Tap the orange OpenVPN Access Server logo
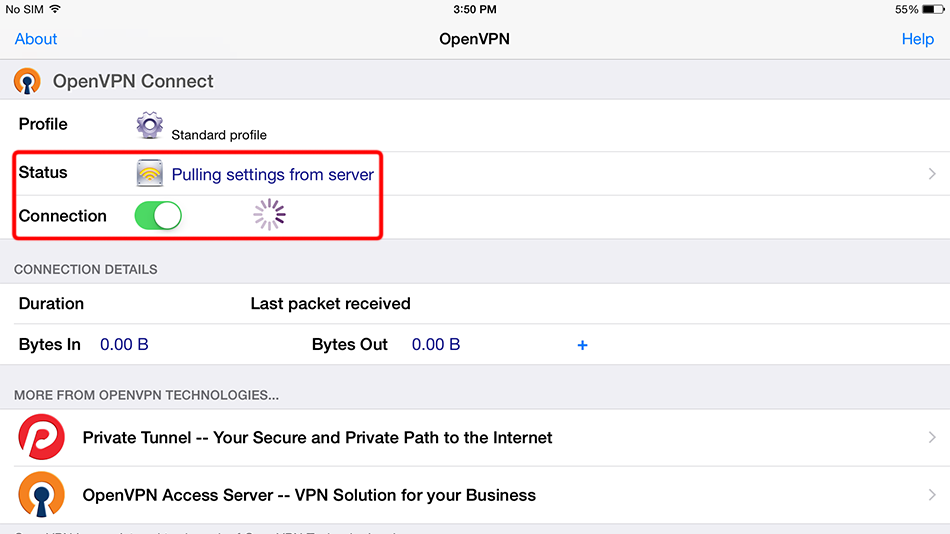950x534 pixels. tap(41, 495)
